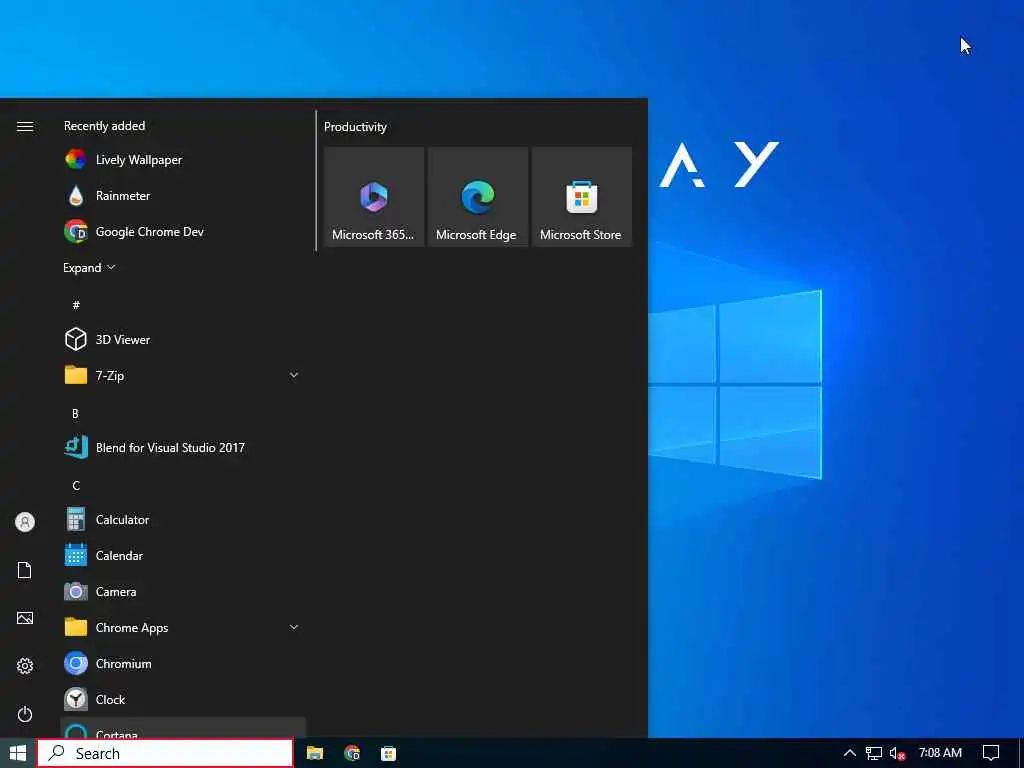Open the Chrome Apps folder entry

(183, 628)
